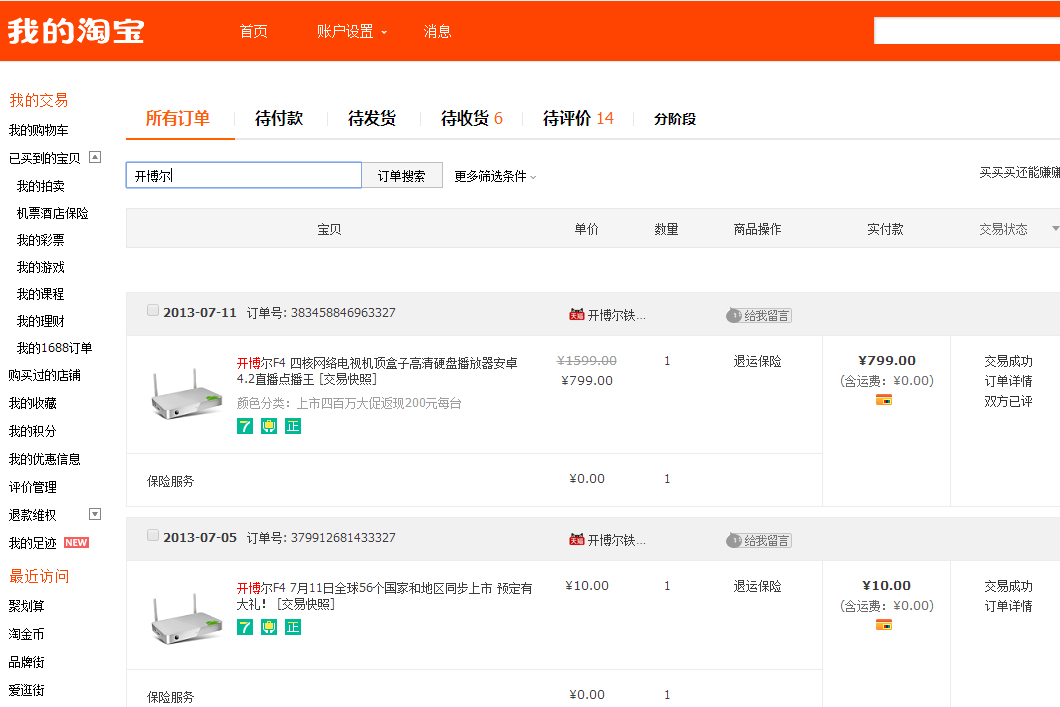This screenshot has height=707, width=1060.
Task: Click the credit card payment icon under ¥10.00
Action: click(x=883, y=625)
